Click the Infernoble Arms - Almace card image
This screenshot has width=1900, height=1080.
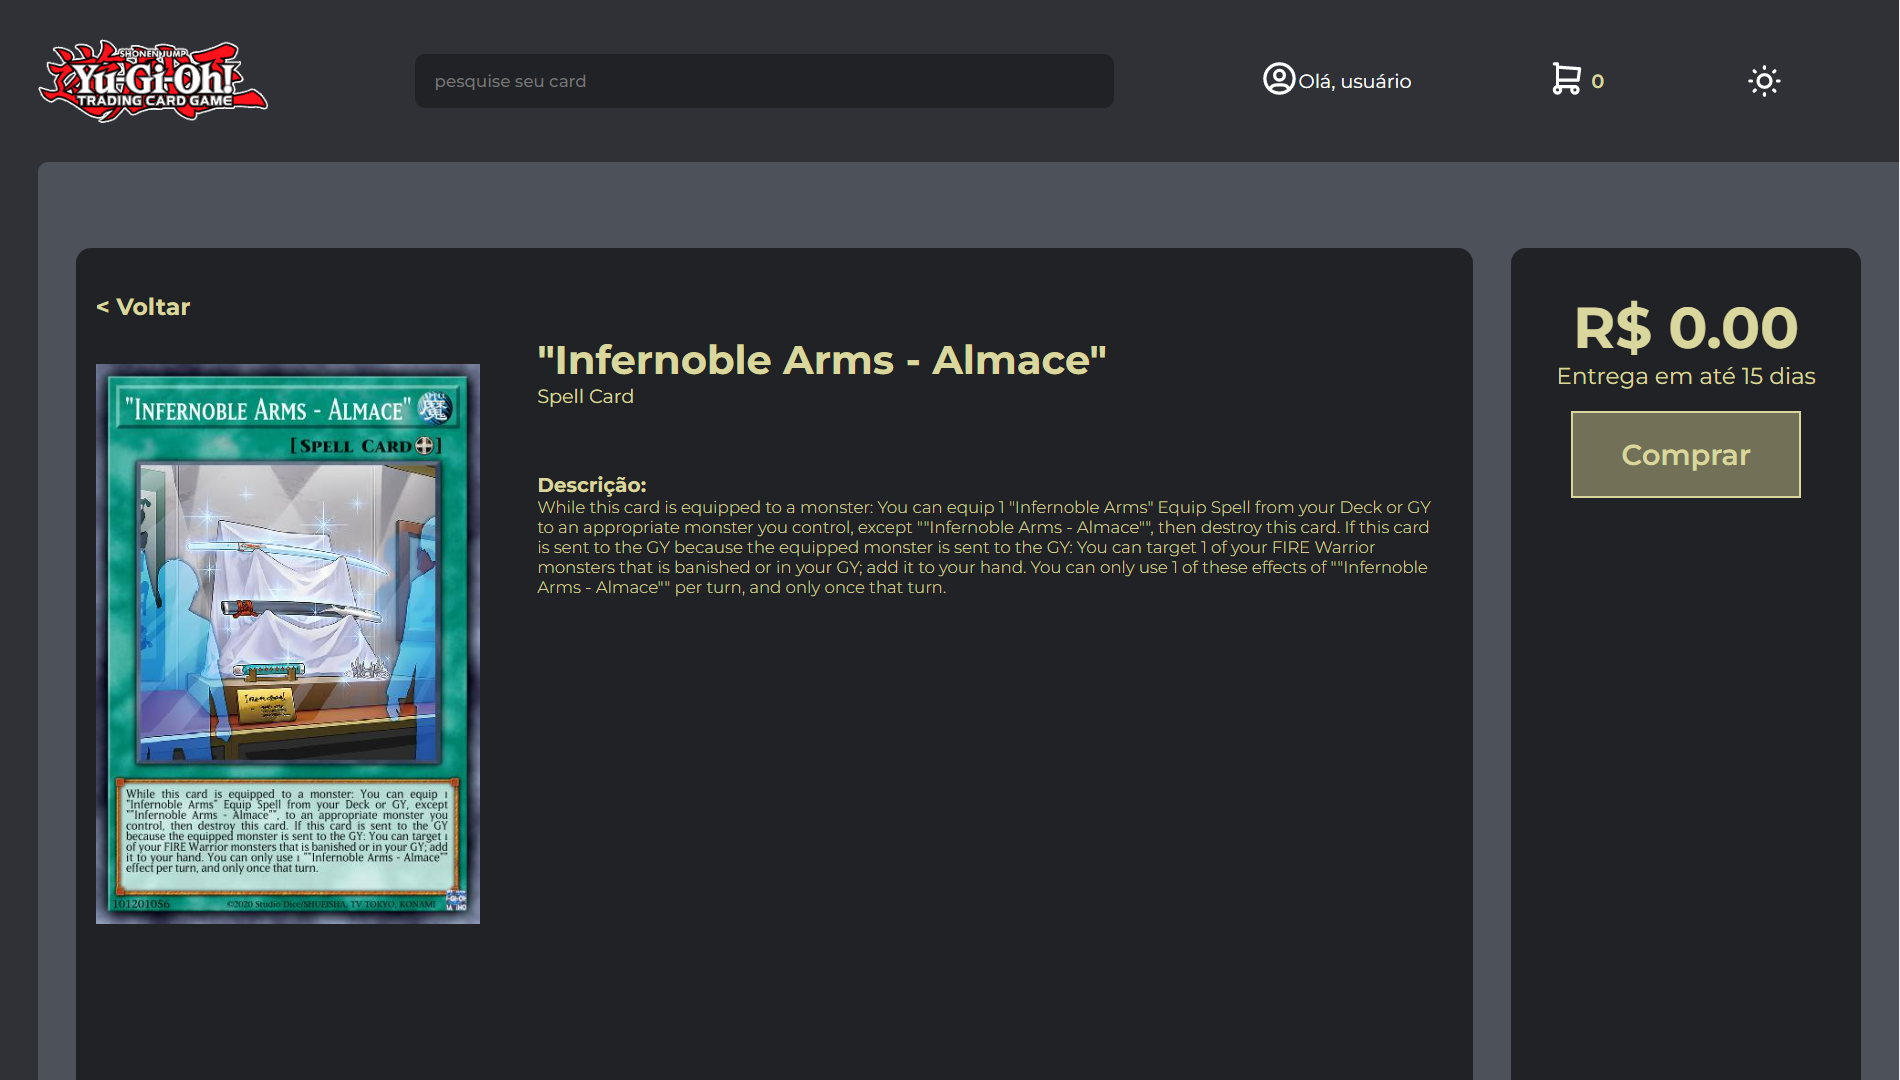[x=288, y=644]
